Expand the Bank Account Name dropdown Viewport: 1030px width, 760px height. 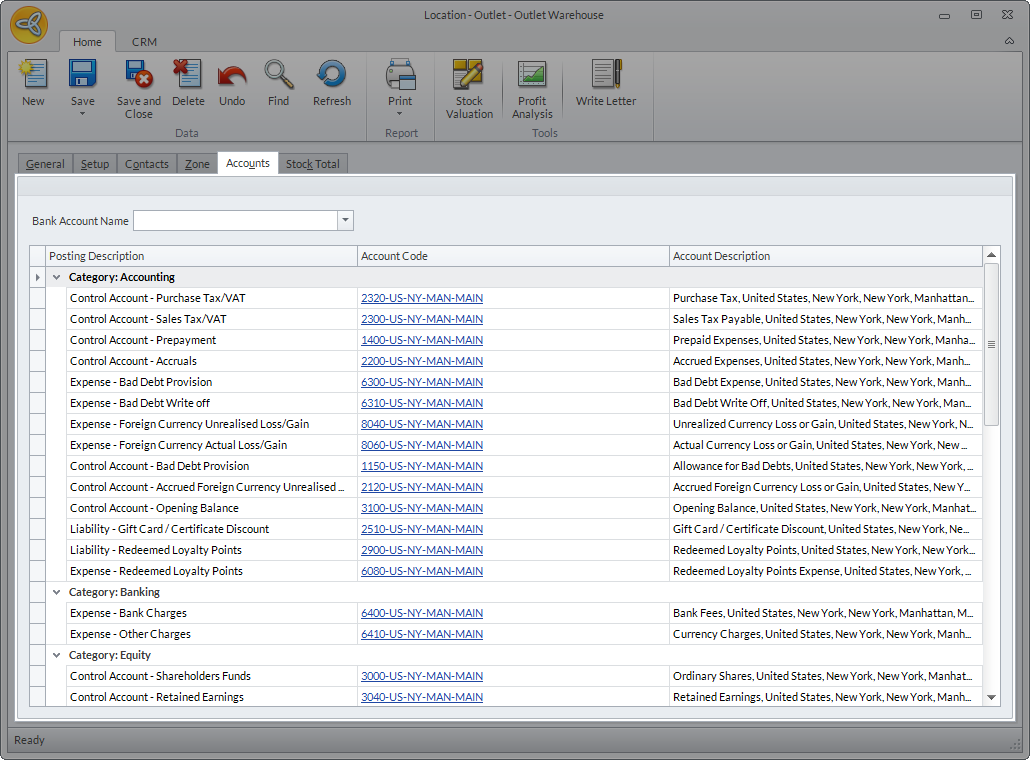pyautogui.click(x=345, y=221)
